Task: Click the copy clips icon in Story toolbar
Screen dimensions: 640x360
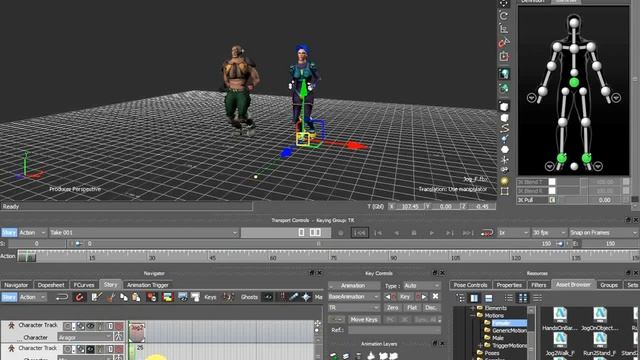Action: point(123,297)
